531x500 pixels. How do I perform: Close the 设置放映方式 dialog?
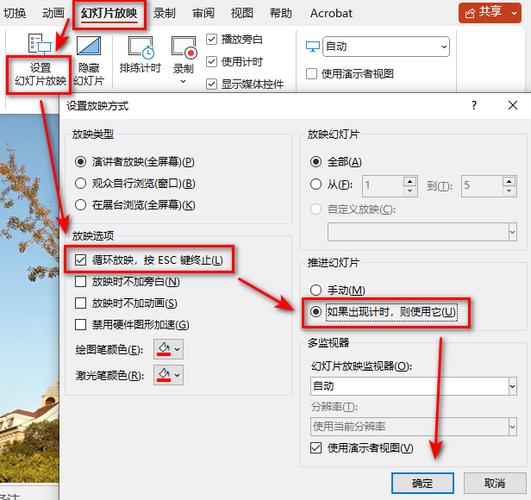coord(513,105)
